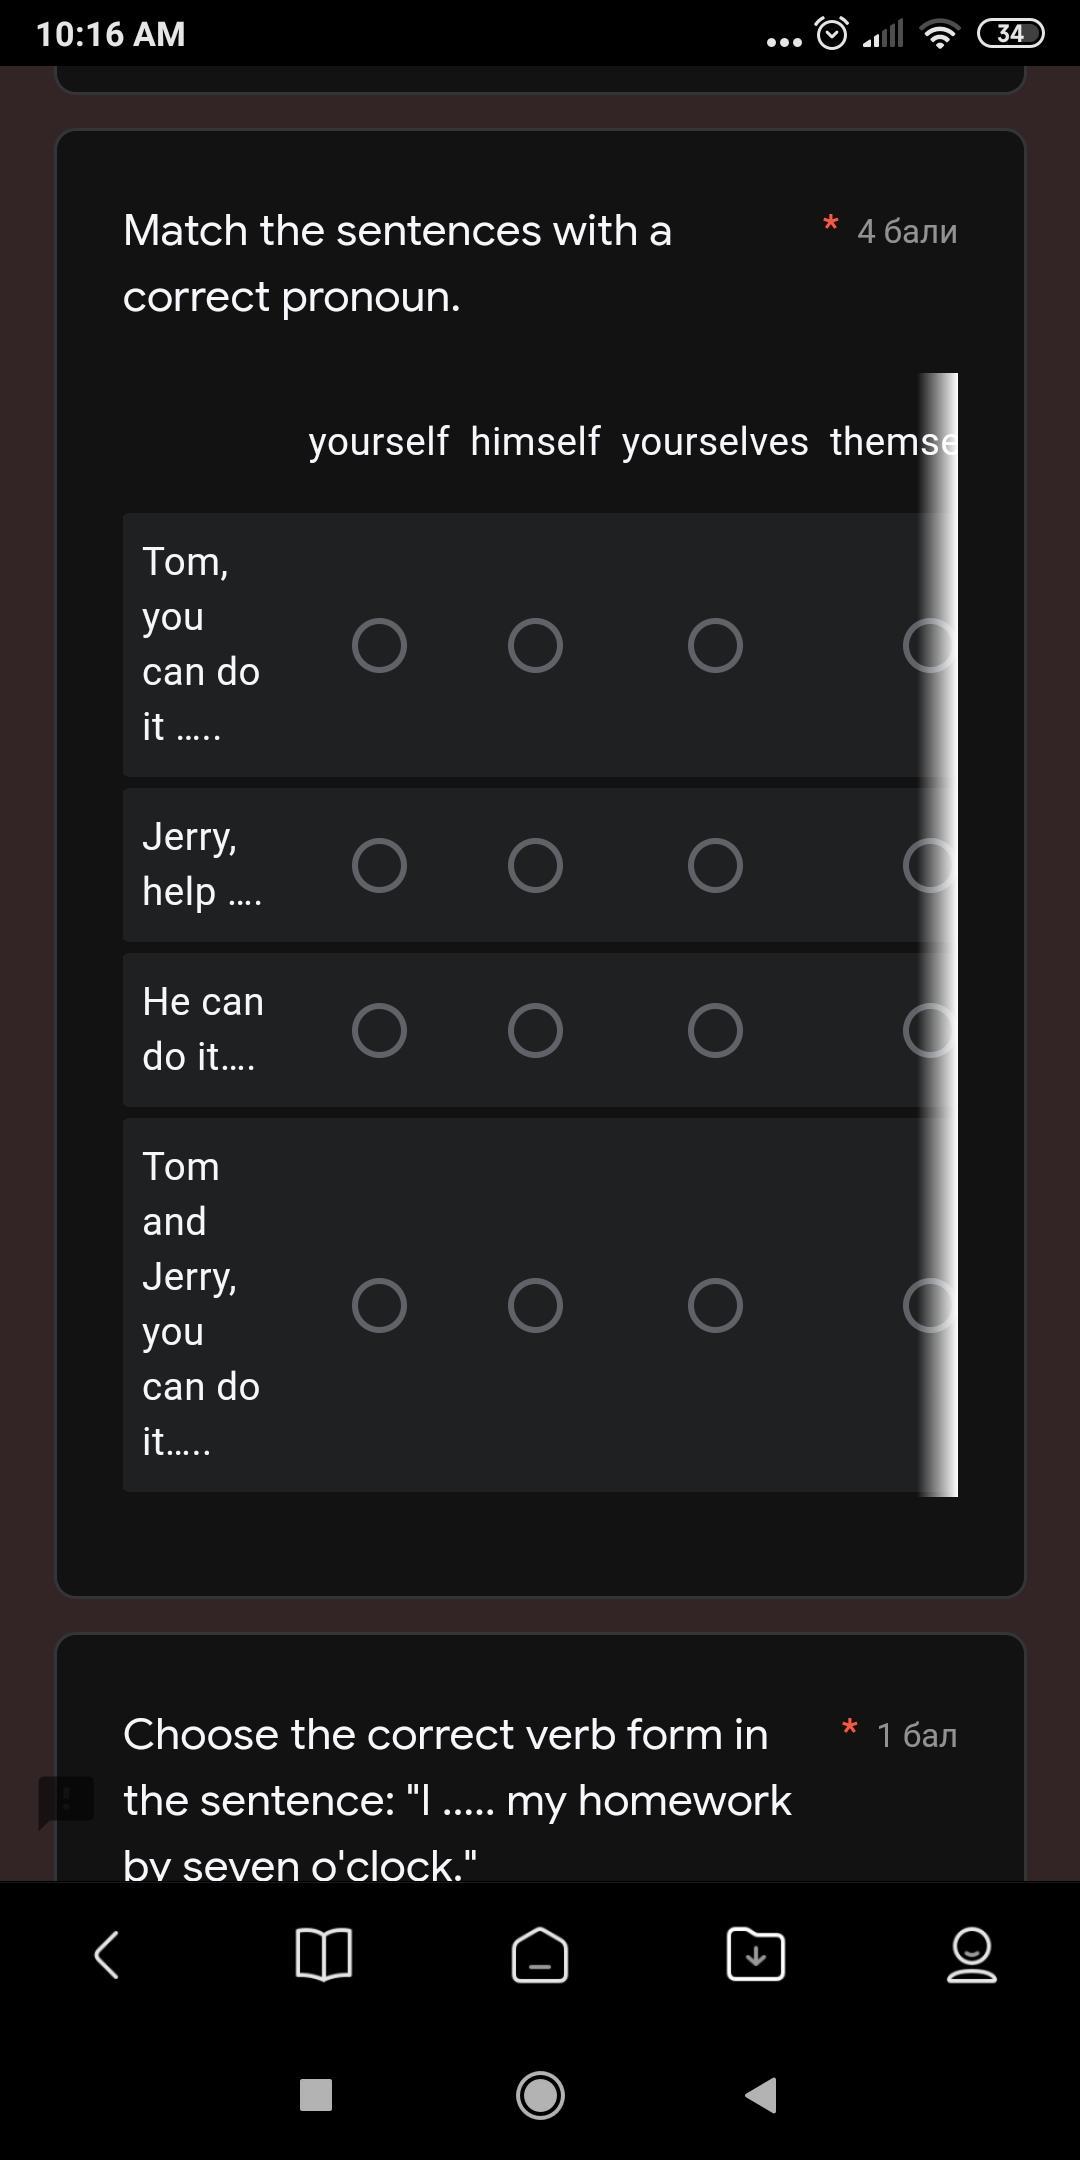Open the downloads folder icon
This screenshot has height=2160, width=1080.
pos(756,1954)
